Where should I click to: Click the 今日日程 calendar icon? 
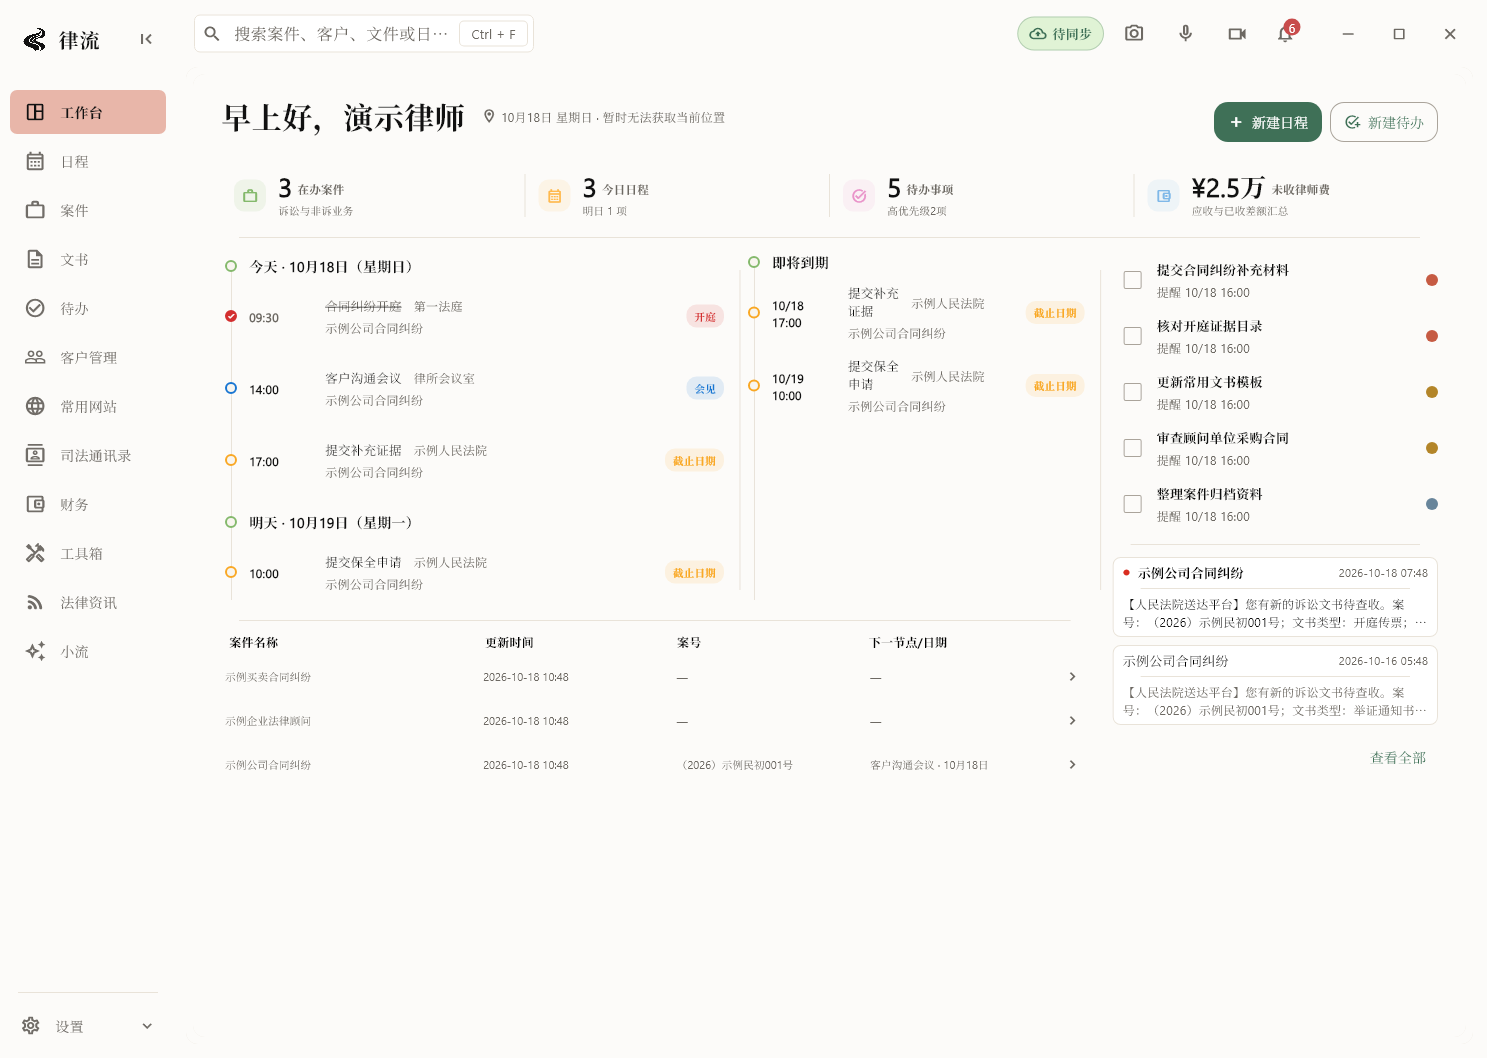tap(554, 196)
